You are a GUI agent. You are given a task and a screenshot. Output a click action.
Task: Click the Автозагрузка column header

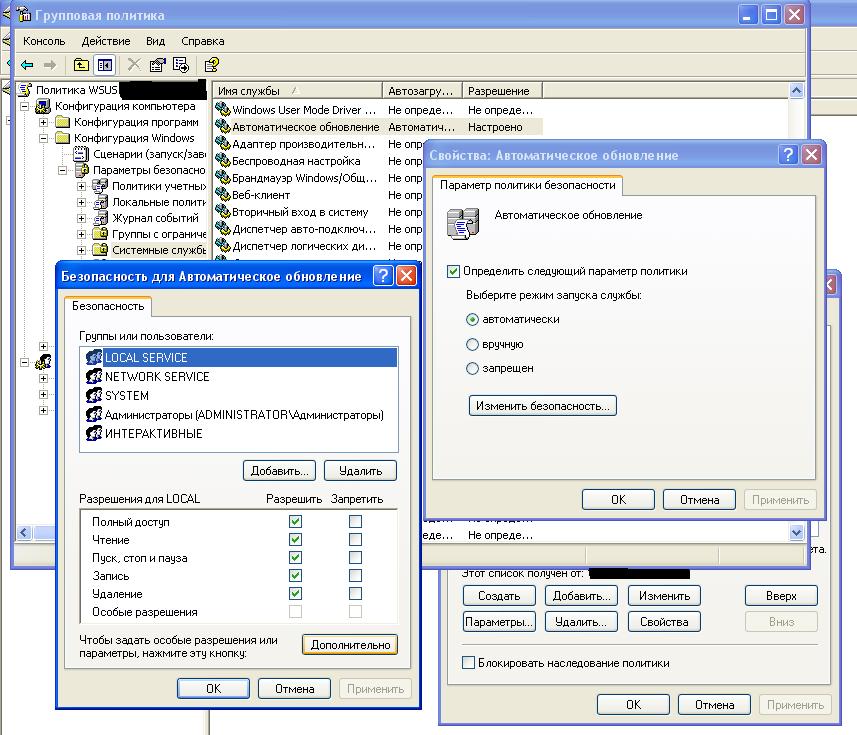click(422, 91)
